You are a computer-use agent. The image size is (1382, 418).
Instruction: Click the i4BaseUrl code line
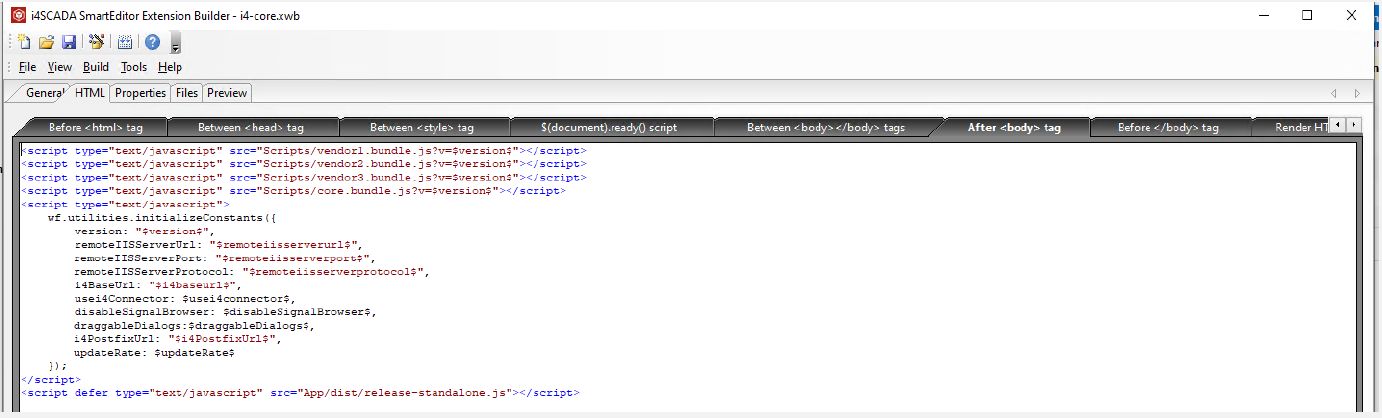[x=158, y=284]
